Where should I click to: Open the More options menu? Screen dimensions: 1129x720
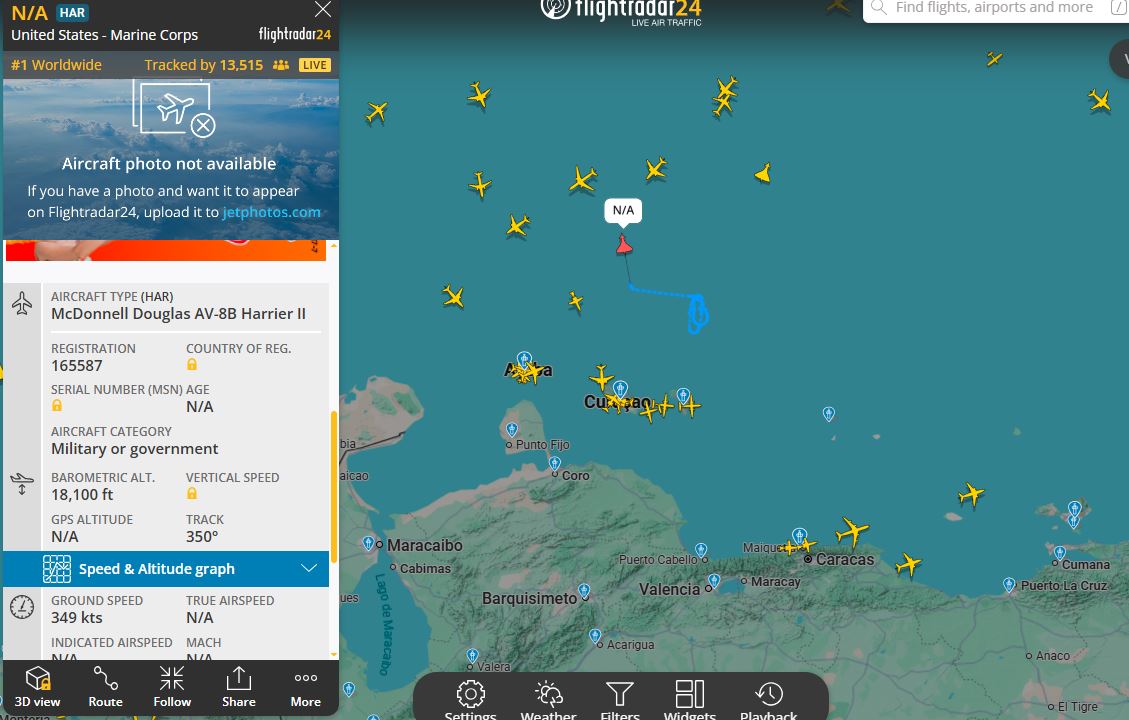pos(305,688)
